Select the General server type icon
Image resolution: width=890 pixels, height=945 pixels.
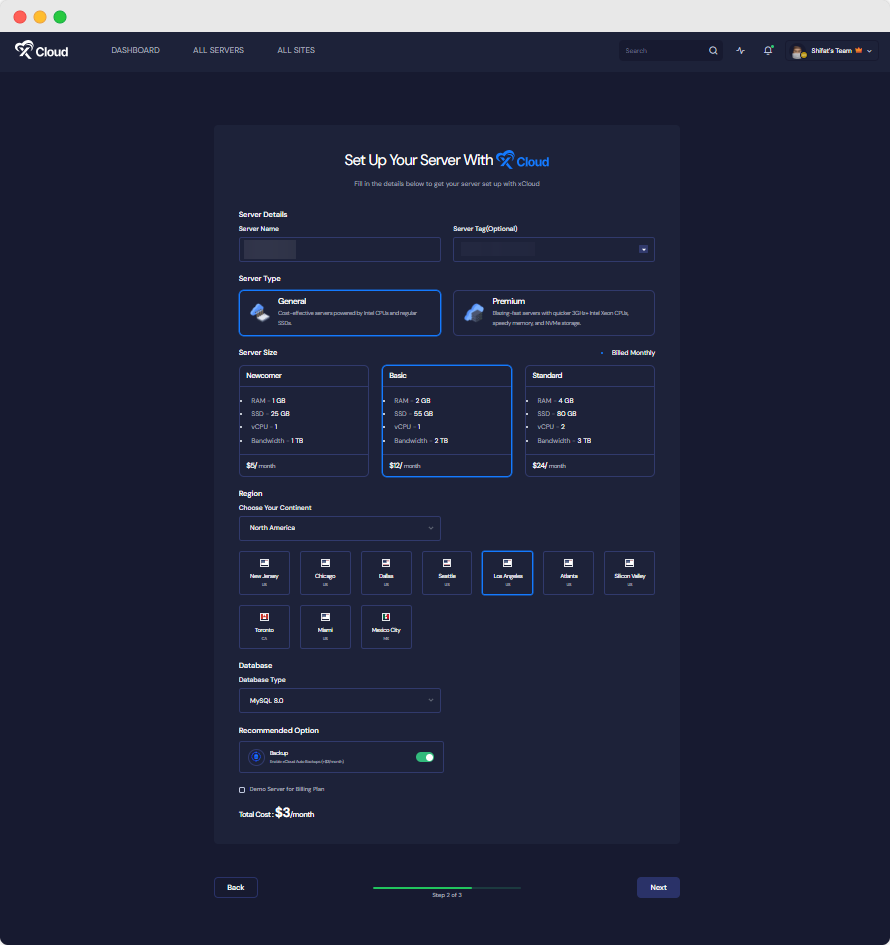258,312
